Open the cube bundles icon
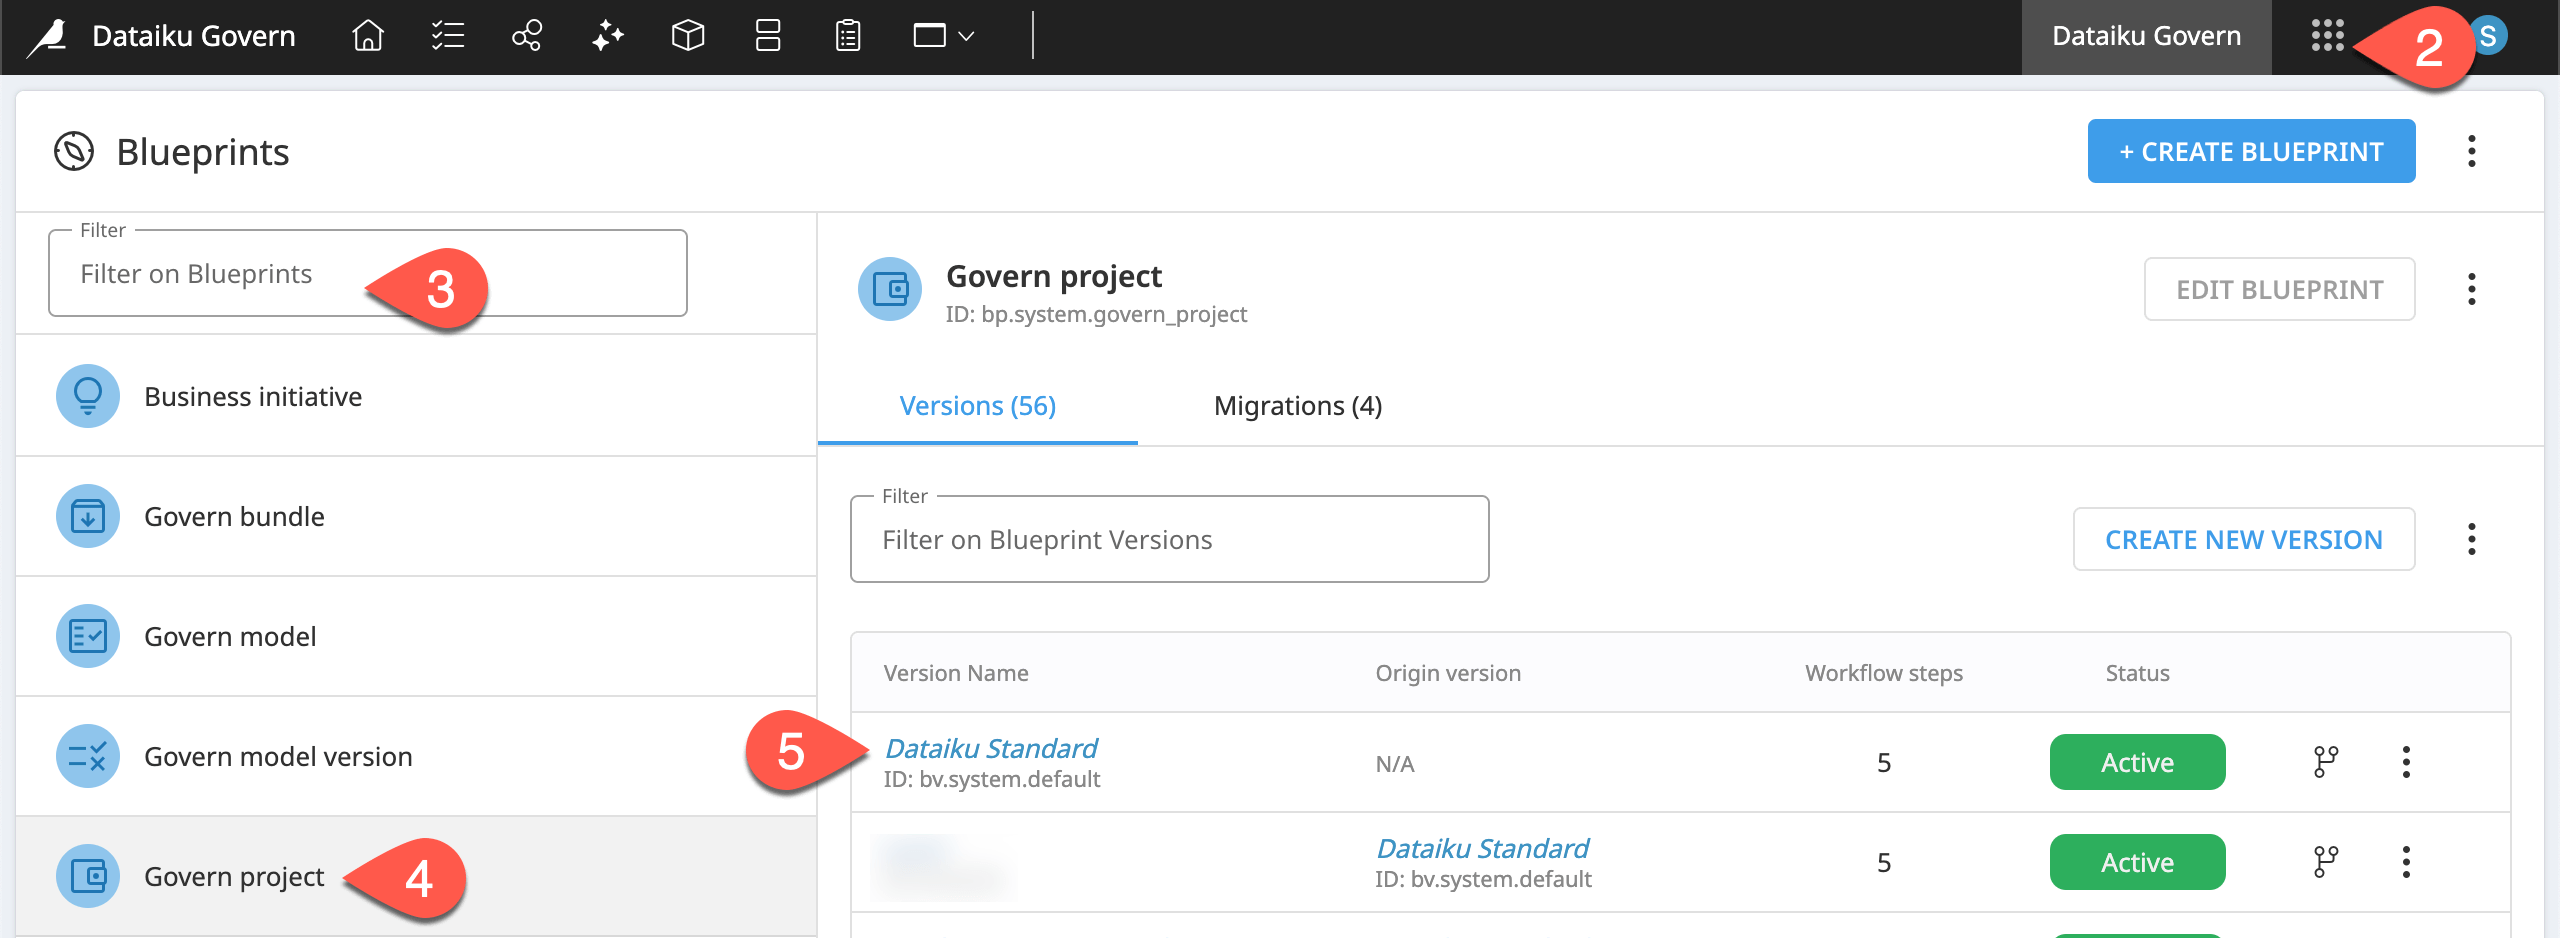The width and height of the screenshot is (2560, 938). [x=688, y=36]
